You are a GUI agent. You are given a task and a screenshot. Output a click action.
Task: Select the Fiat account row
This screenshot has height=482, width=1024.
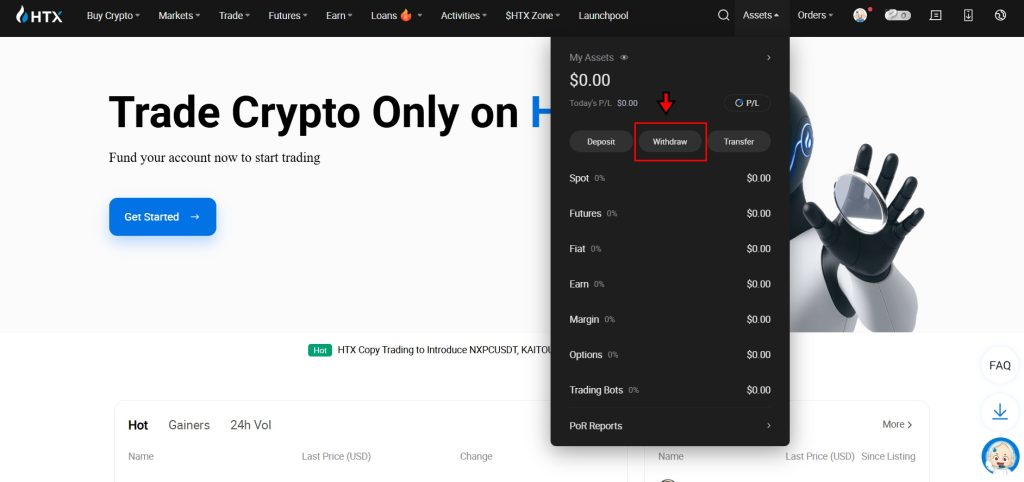[x=670, y=249]
